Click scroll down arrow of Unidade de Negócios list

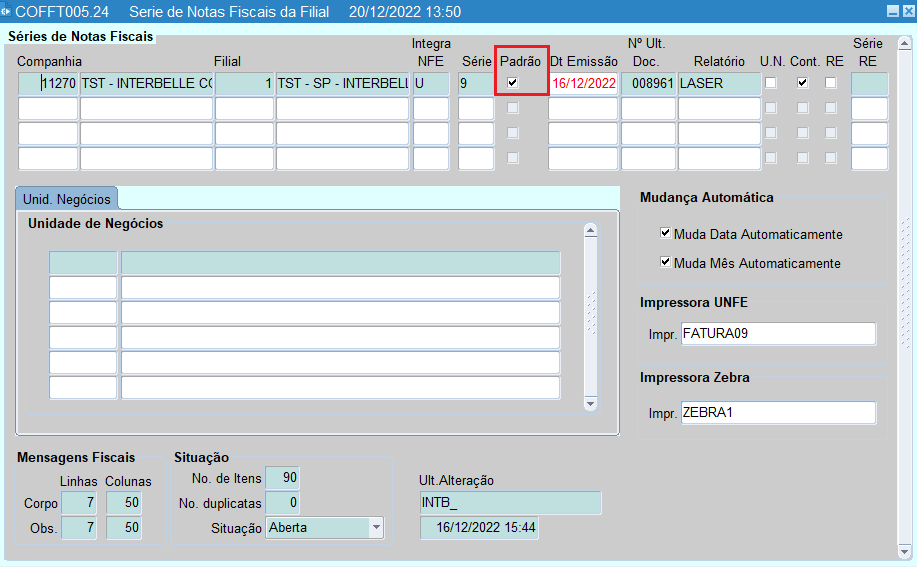tap(591, 404)
